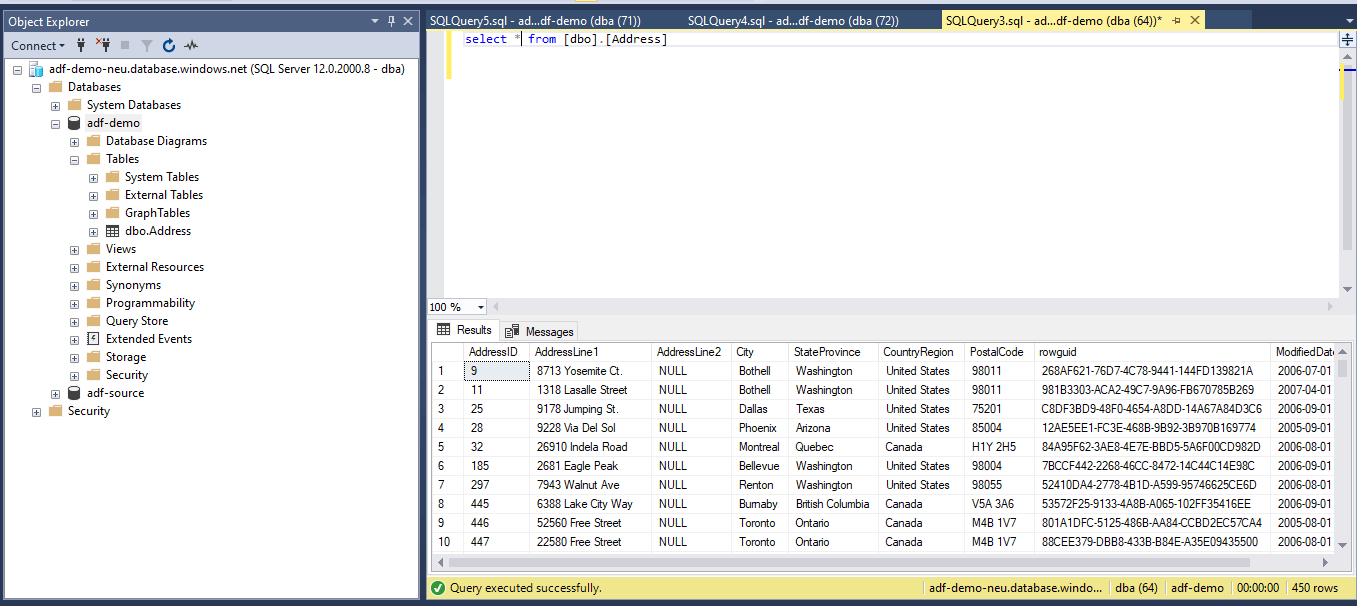Switch to the Messages tab
Viewport: 1357px width, 606px height.
click(x=540, y=331)
